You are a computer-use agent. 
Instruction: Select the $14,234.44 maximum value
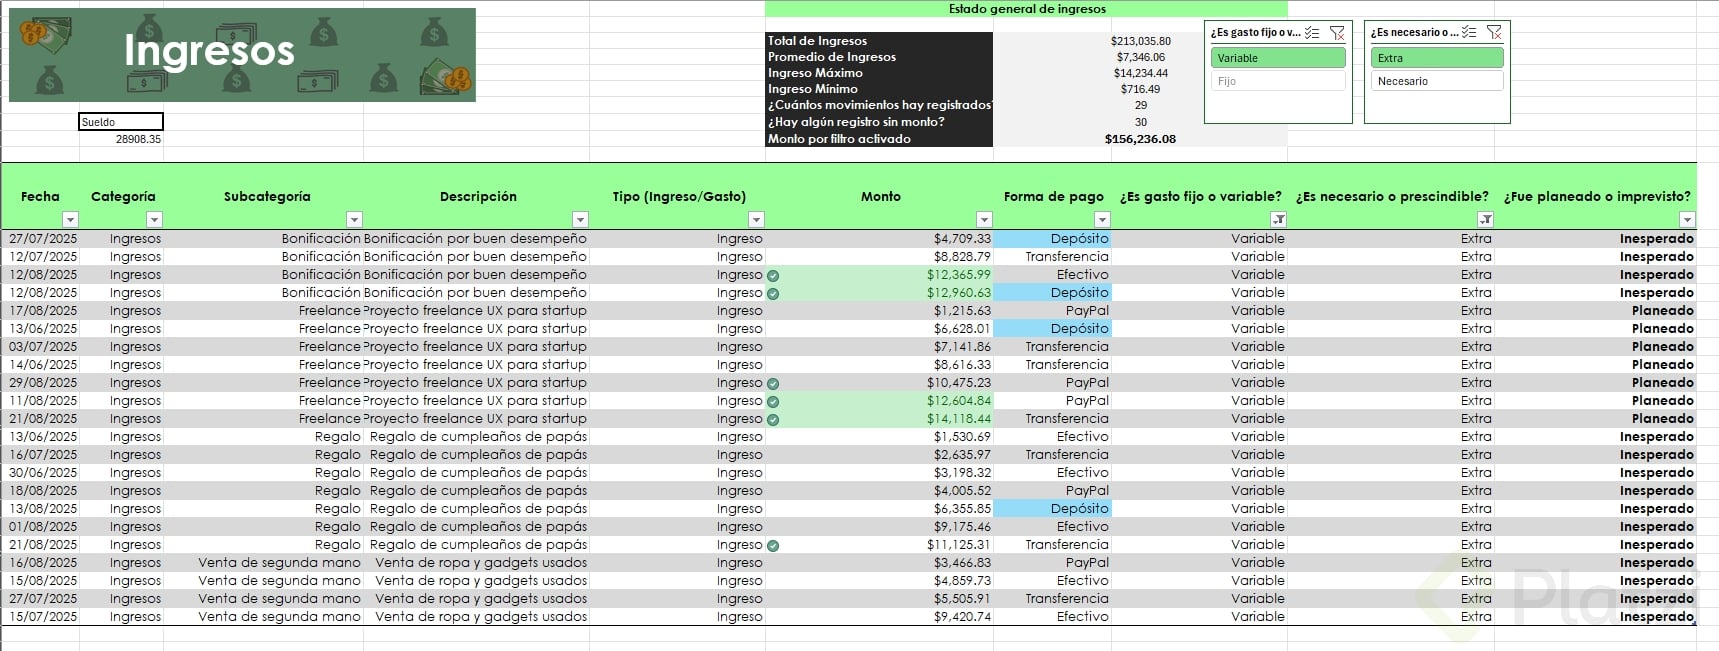coord(1140,73)
